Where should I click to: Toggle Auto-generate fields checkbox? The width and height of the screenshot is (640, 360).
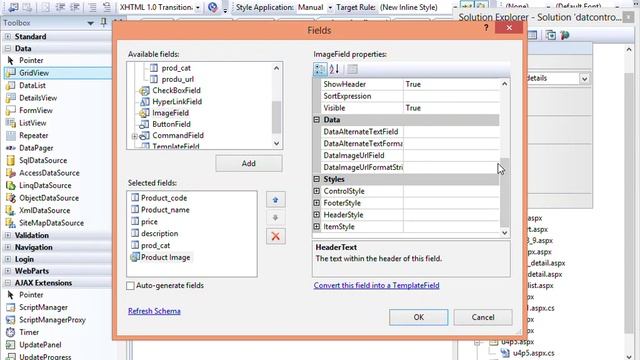pos(130,286)
